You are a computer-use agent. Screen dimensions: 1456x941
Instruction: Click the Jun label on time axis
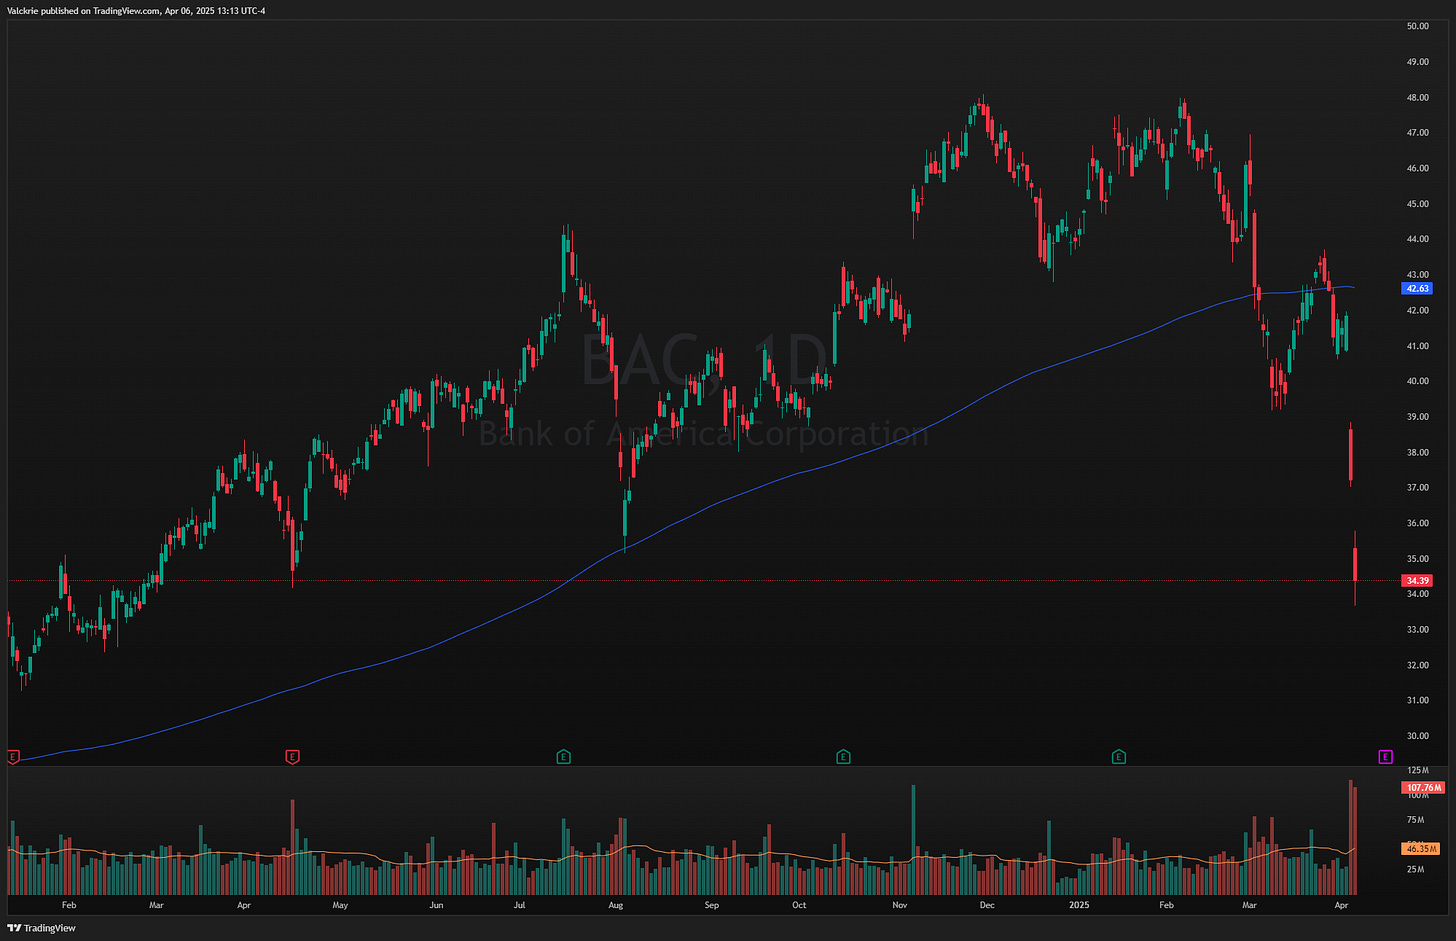point(436,905)
